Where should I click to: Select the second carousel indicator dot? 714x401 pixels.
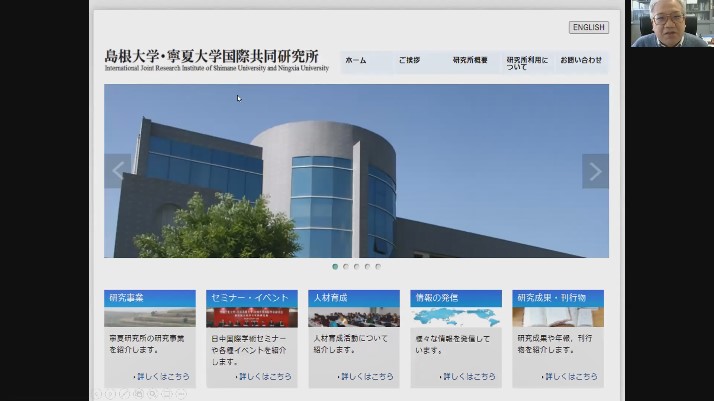coord(346,267)
